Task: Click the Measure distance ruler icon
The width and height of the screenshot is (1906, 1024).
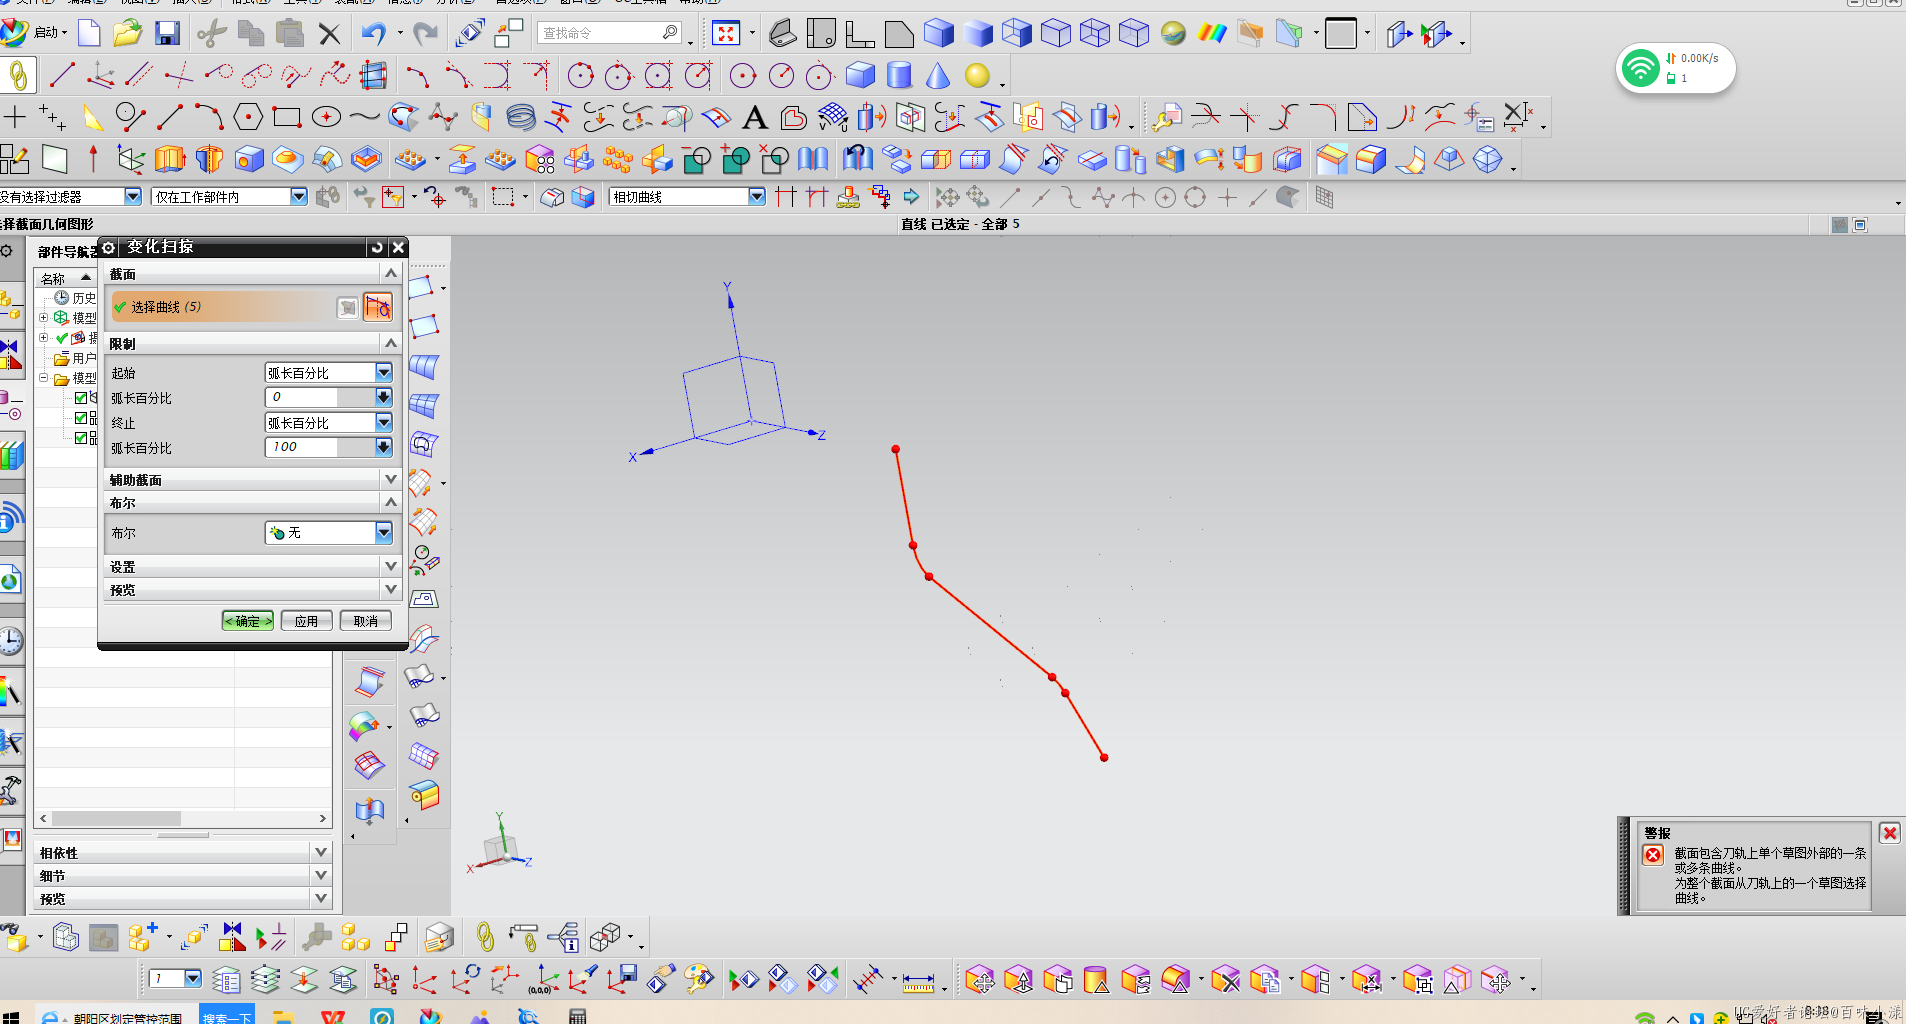Action: pyautogui.click(x=918, y=983)
